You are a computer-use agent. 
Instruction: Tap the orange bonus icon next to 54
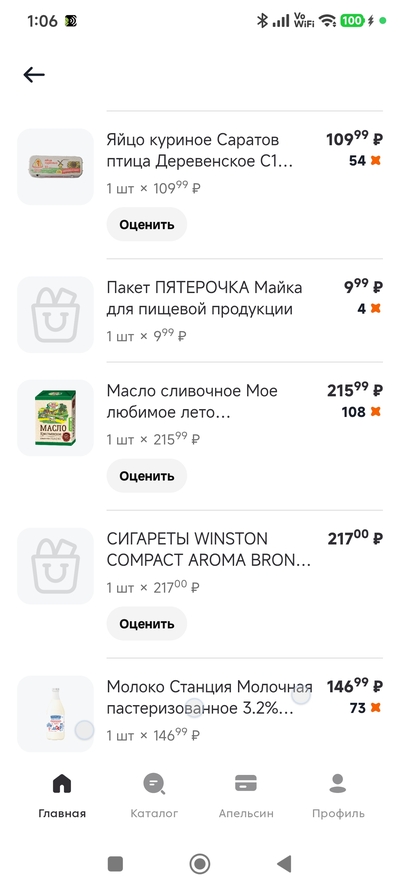point(375,160)
